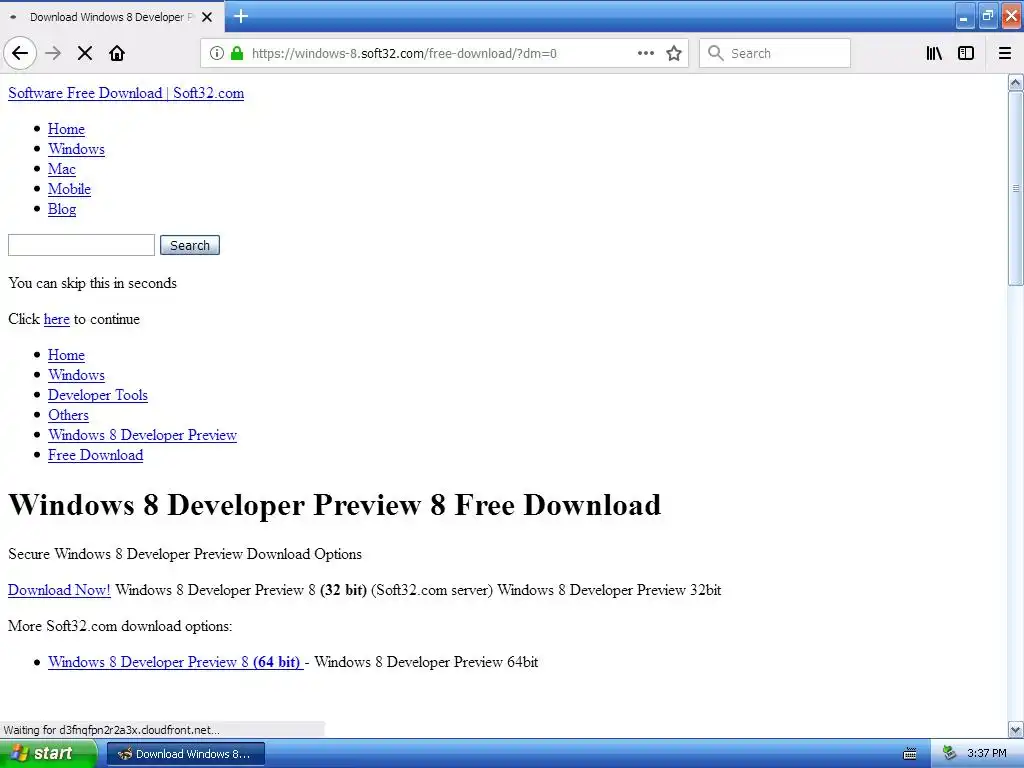
Task: Open the Library bookshelf icon
Action: click(x=934, y=53)
